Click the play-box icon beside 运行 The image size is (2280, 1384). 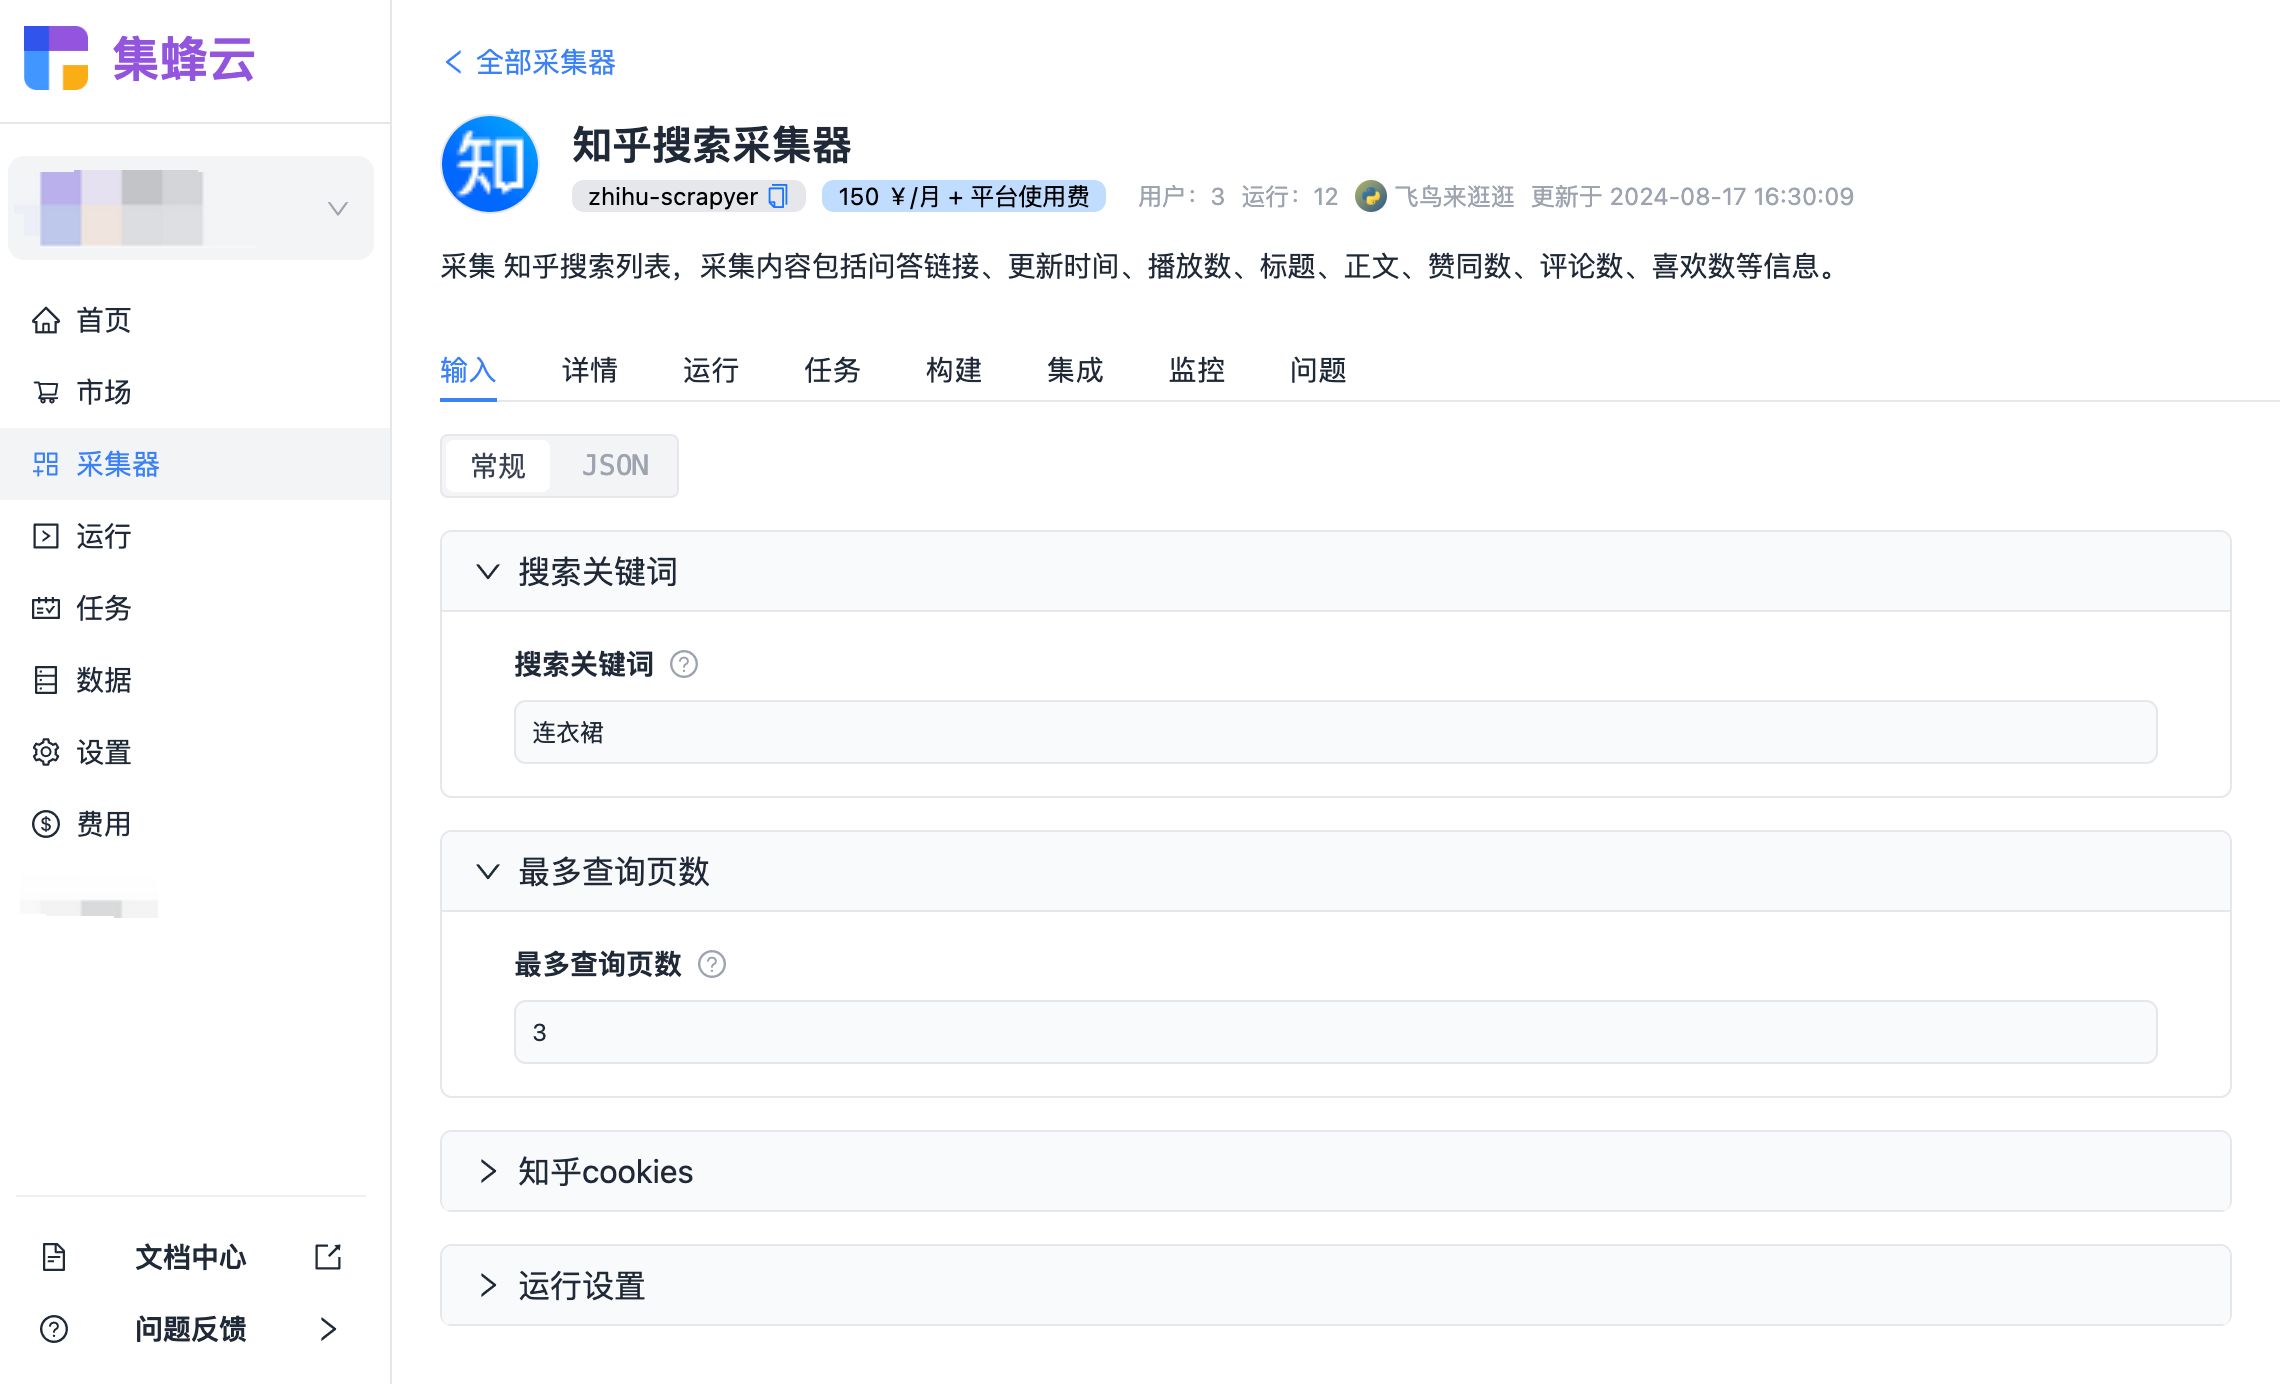click(46, 536)
